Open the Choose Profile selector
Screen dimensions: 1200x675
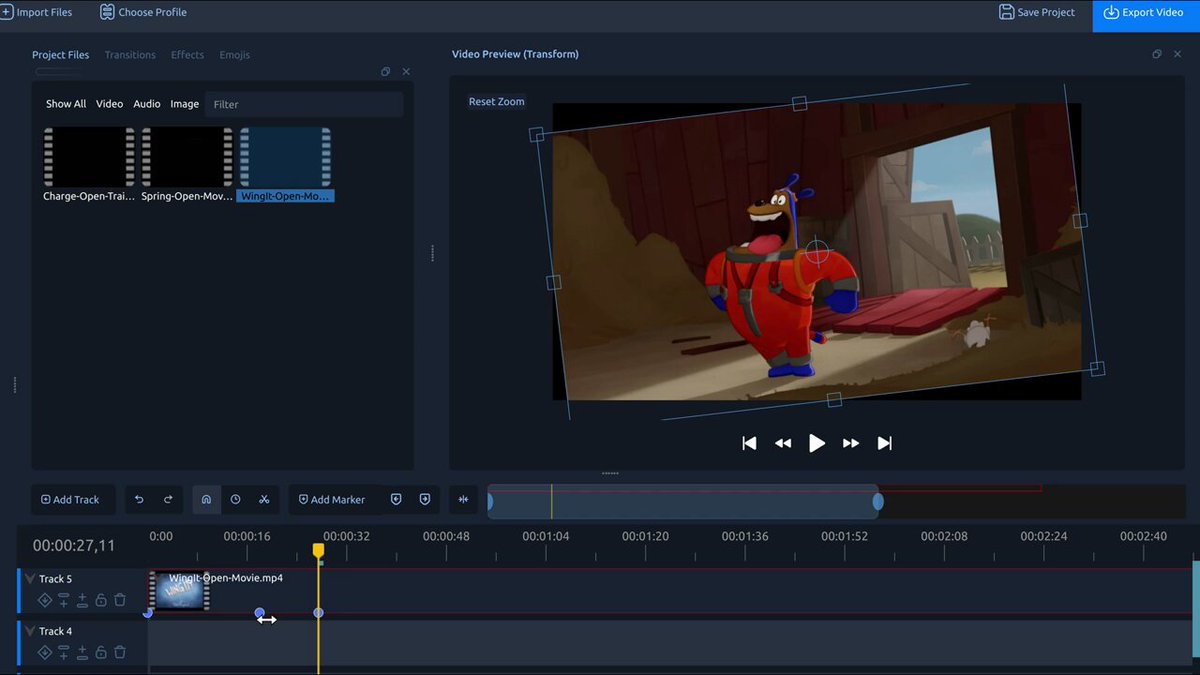(x=143, y=12)
